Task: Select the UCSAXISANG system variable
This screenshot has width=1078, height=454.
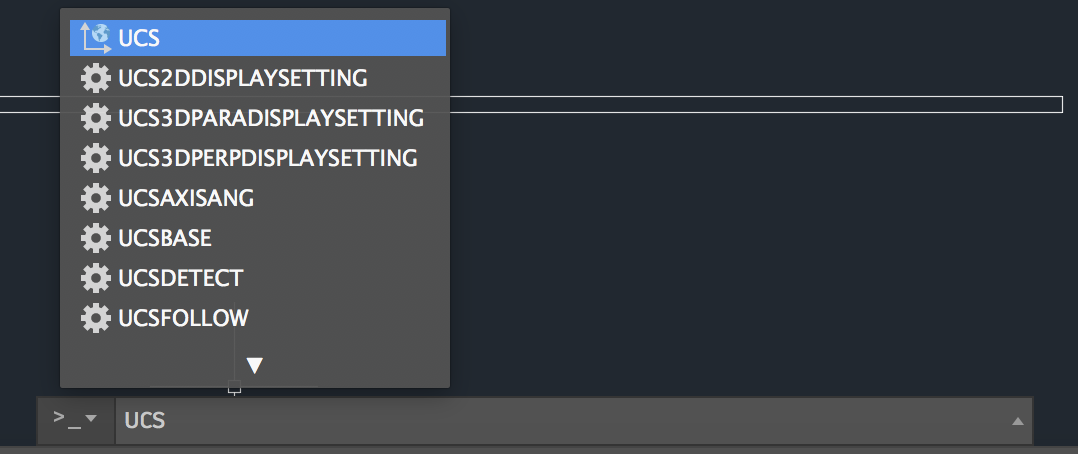Action: click(258, 198)
